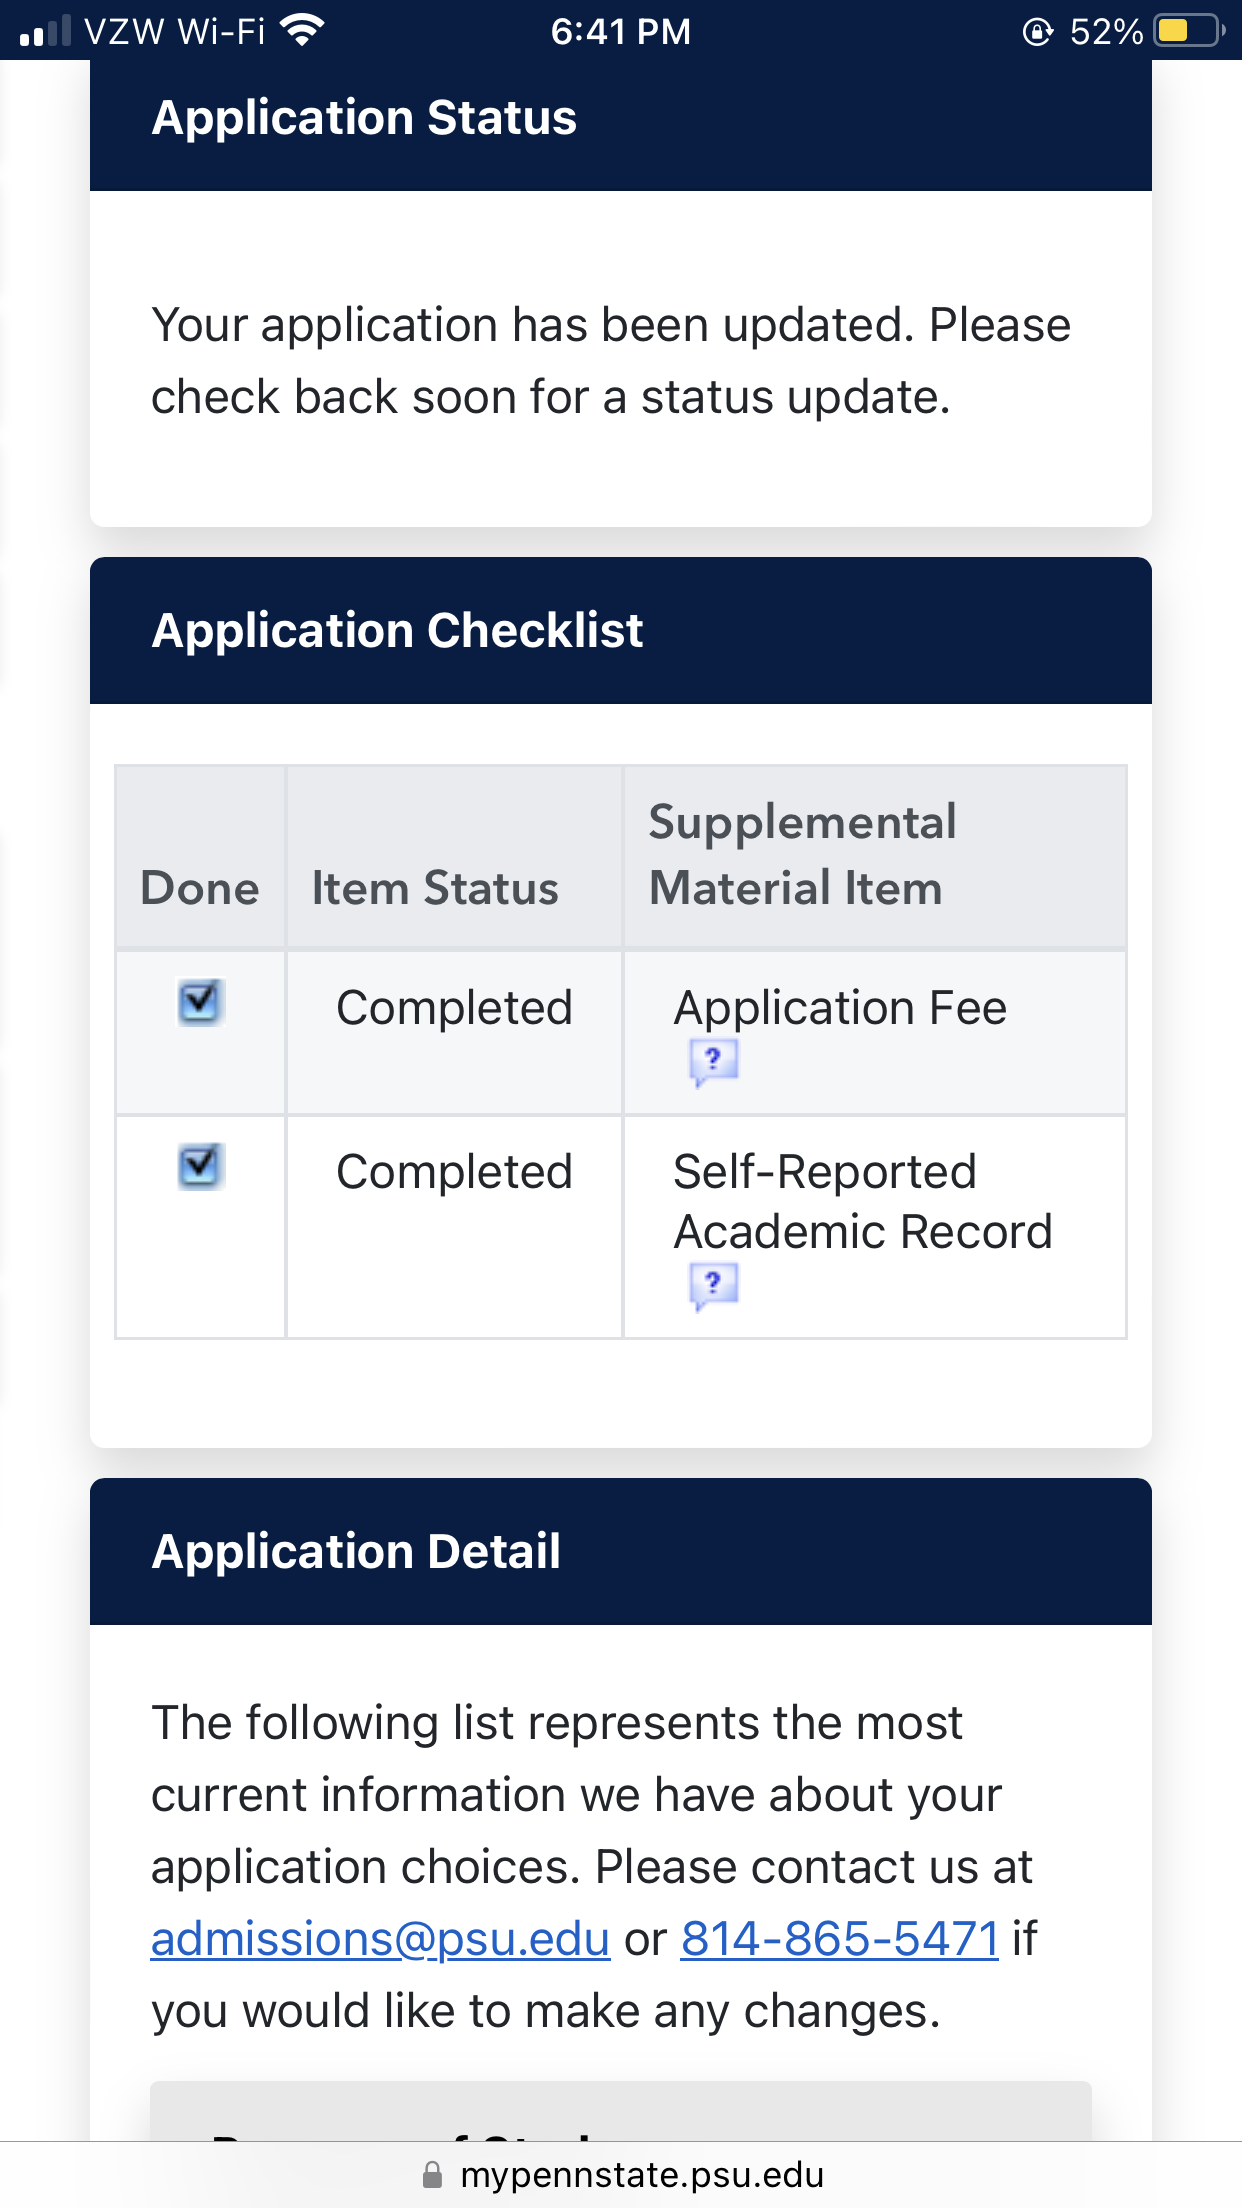Toggle the Application Fee done checkbox
This screenshot has width=1242, height=2208.
[x=200, y=1001]
